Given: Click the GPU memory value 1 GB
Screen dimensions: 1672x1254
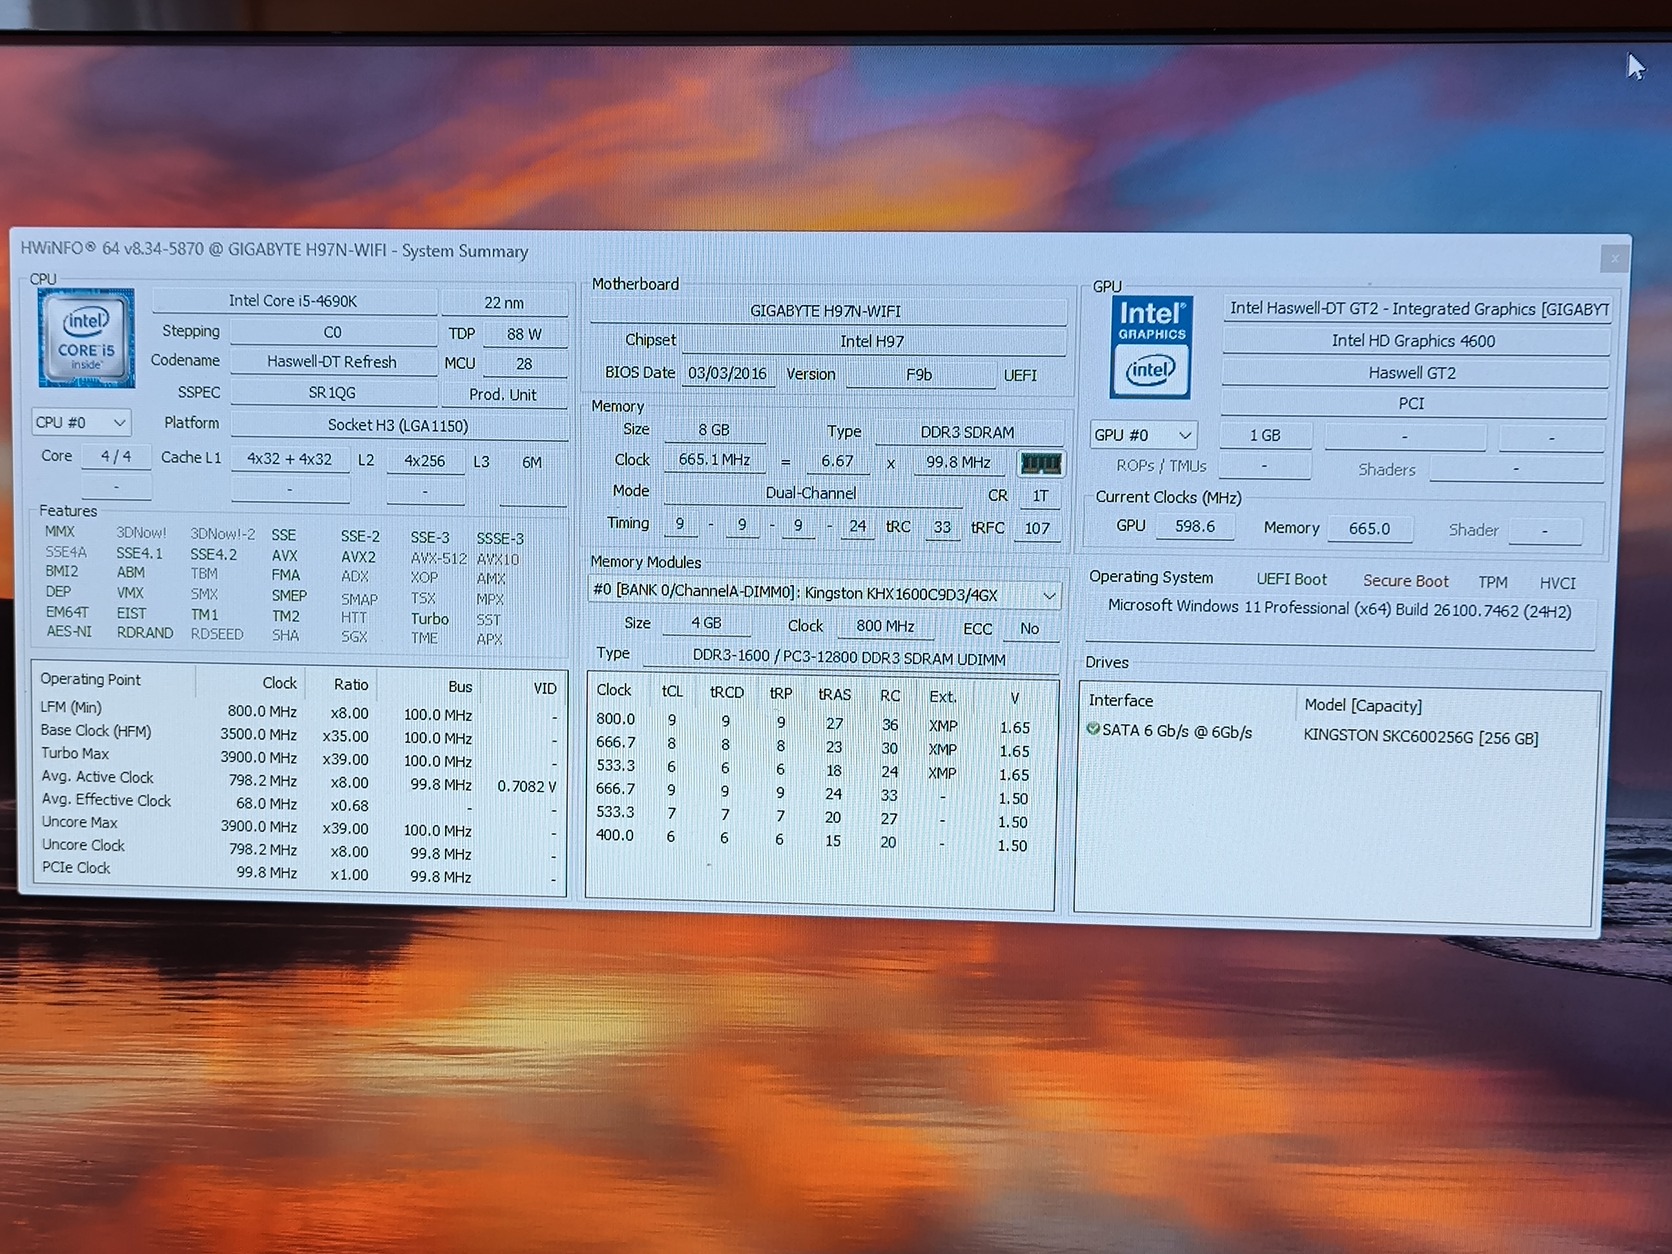Looking at the screenshot, I should (1265, 435).
